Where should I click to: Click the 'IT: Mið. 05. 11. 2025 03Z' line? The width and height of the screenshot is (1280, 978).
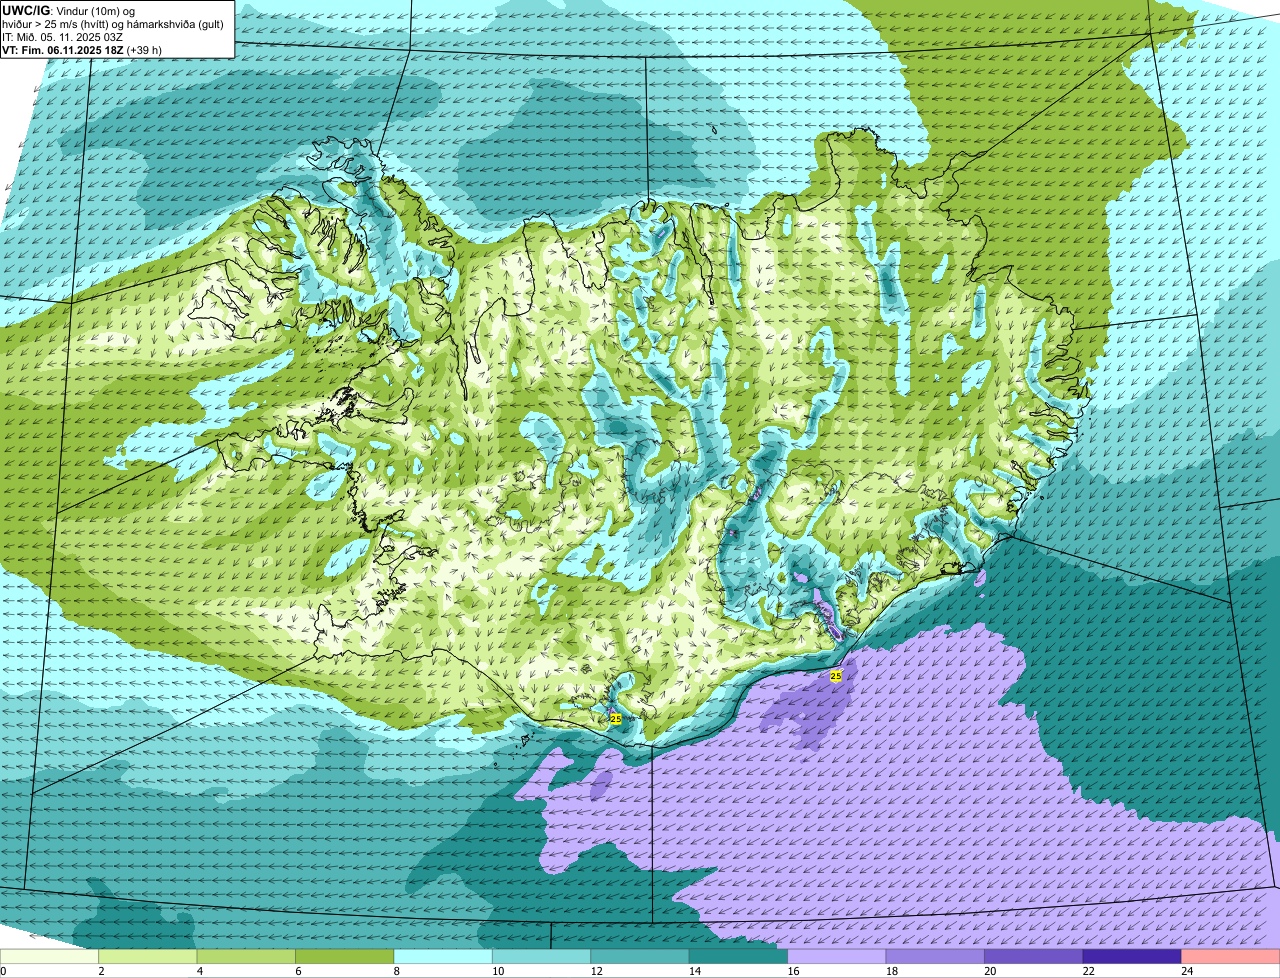(x=63, y=37)
